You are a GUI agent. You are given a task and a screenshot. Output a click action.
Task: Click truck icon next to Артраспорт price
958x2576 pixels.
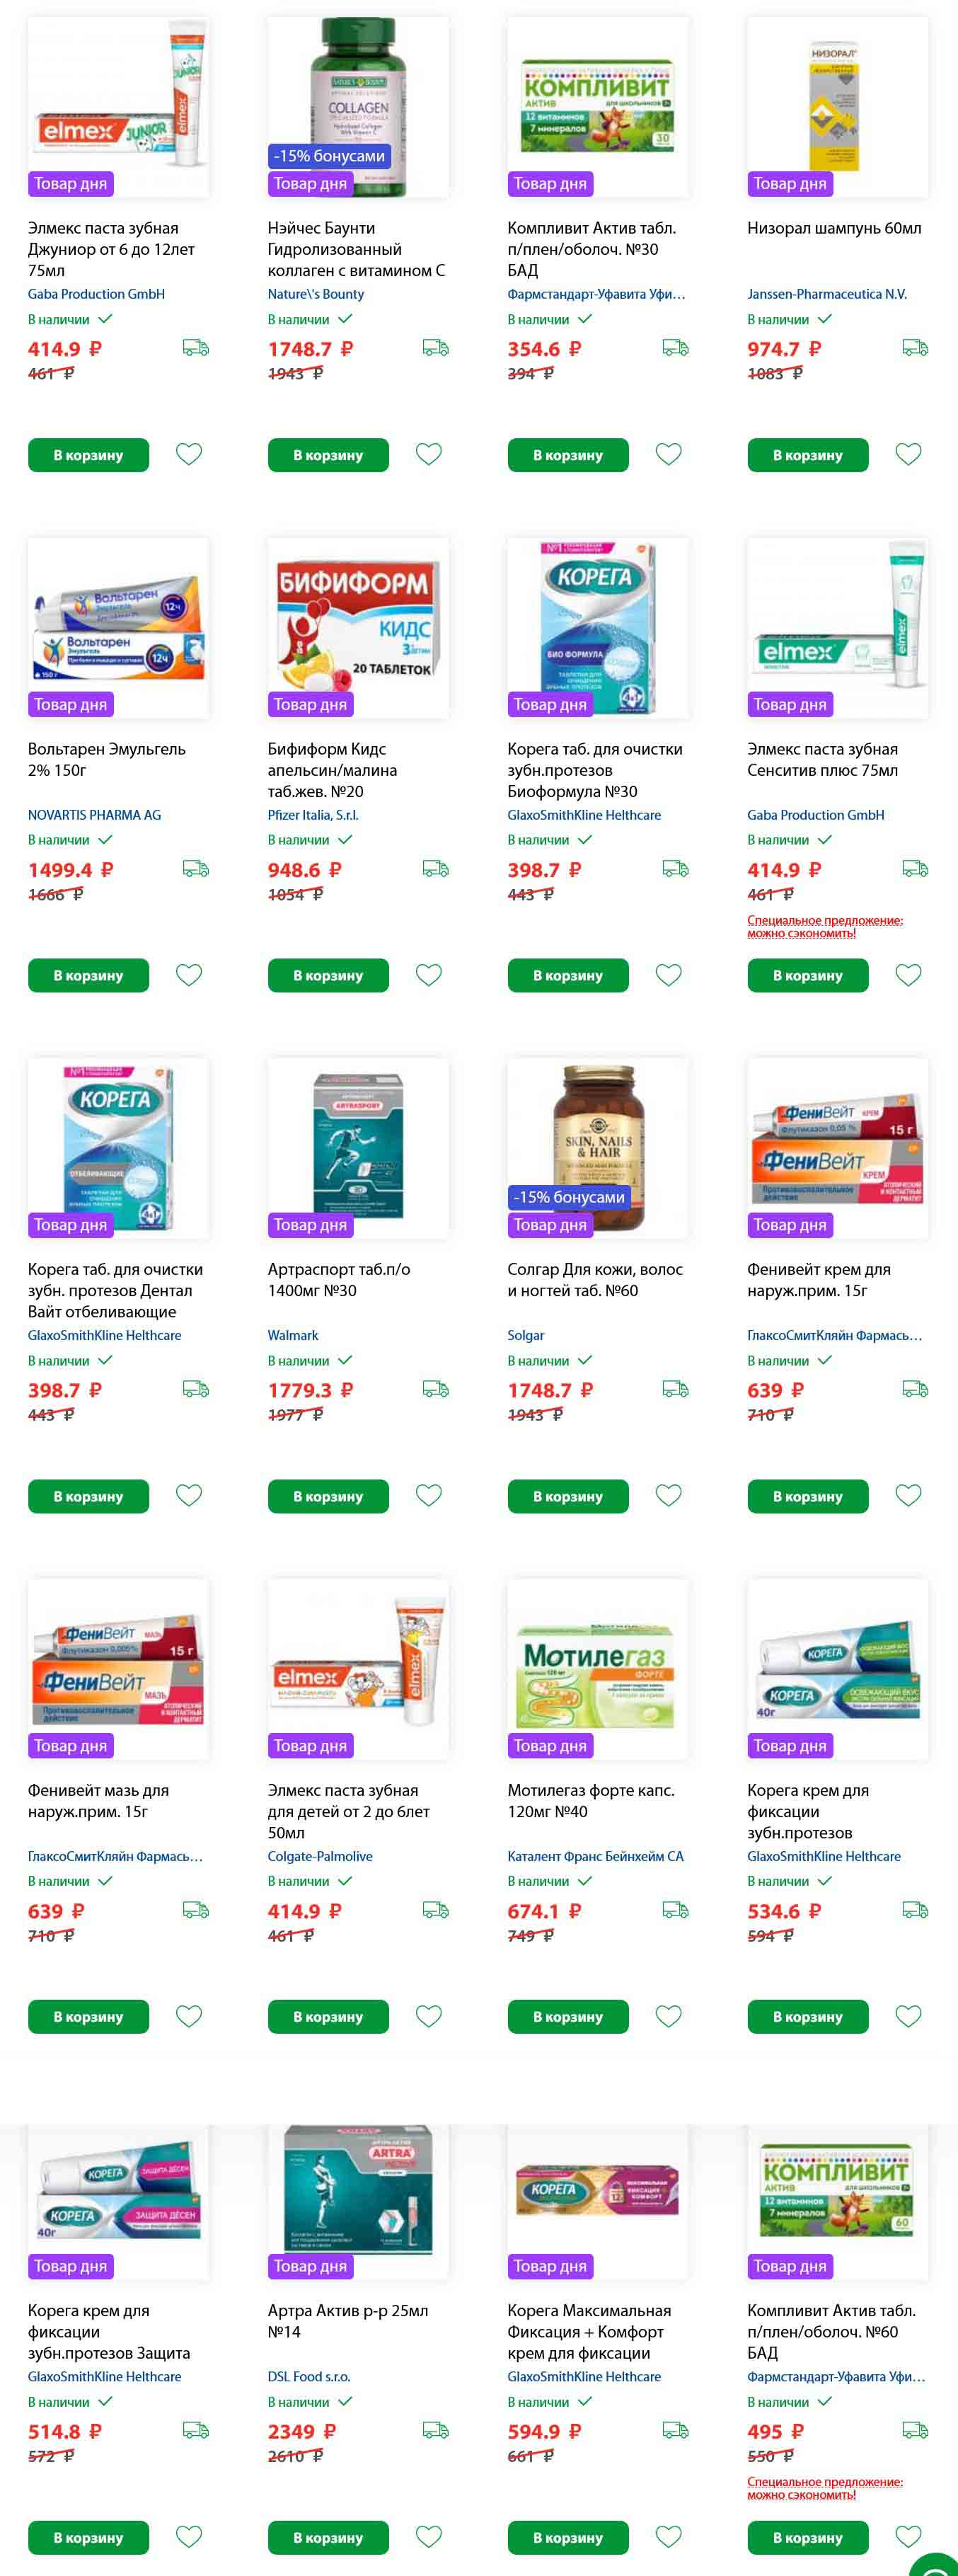coord(436,1388)
